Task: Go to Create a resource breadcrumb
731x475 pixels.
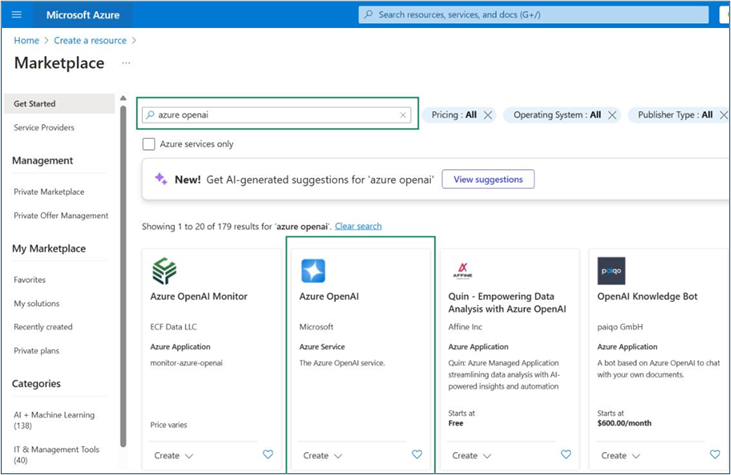Action: coord(90,41)
